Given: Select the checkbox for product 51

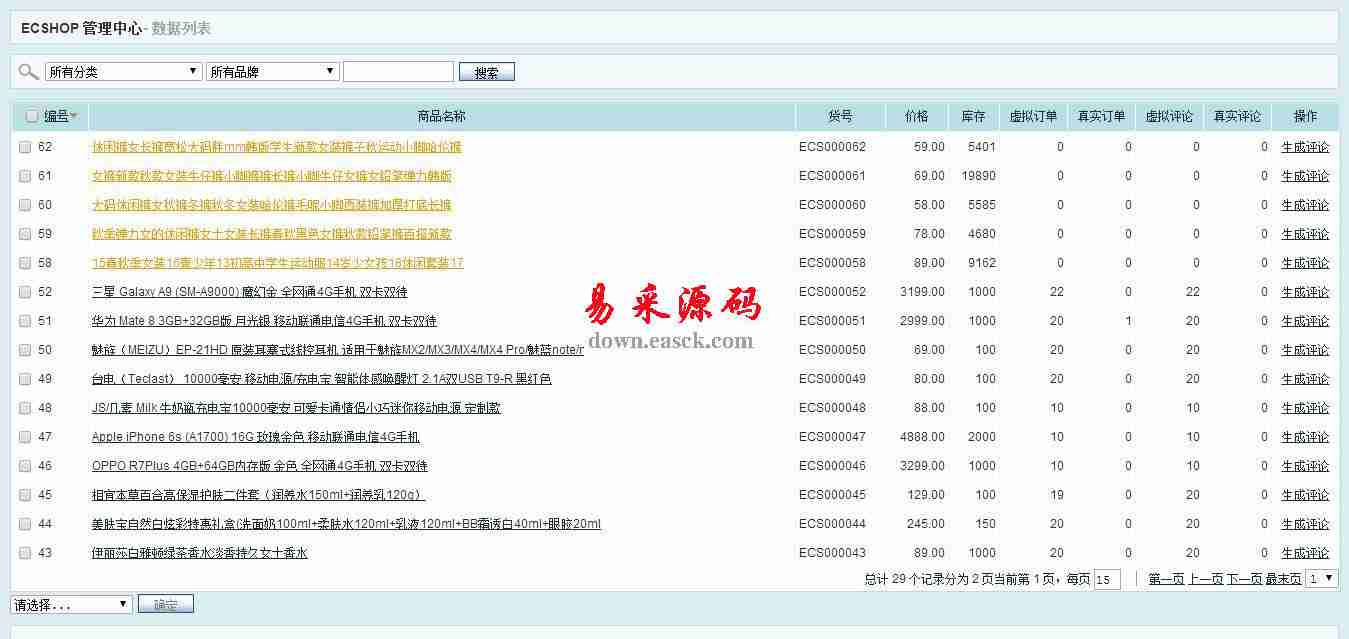Looking at the screenshot, I should pos(25,321).
